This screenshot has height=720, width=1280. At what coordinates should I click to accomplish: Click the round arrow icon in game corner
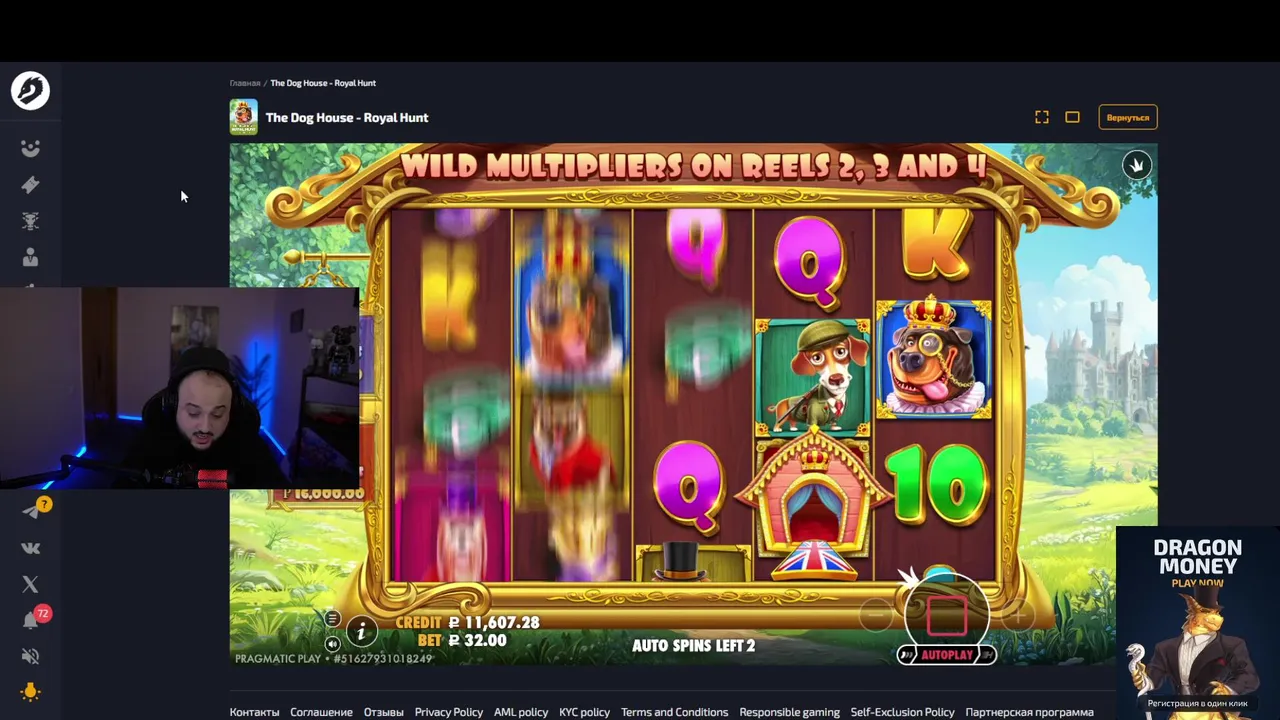[1136, 165]
